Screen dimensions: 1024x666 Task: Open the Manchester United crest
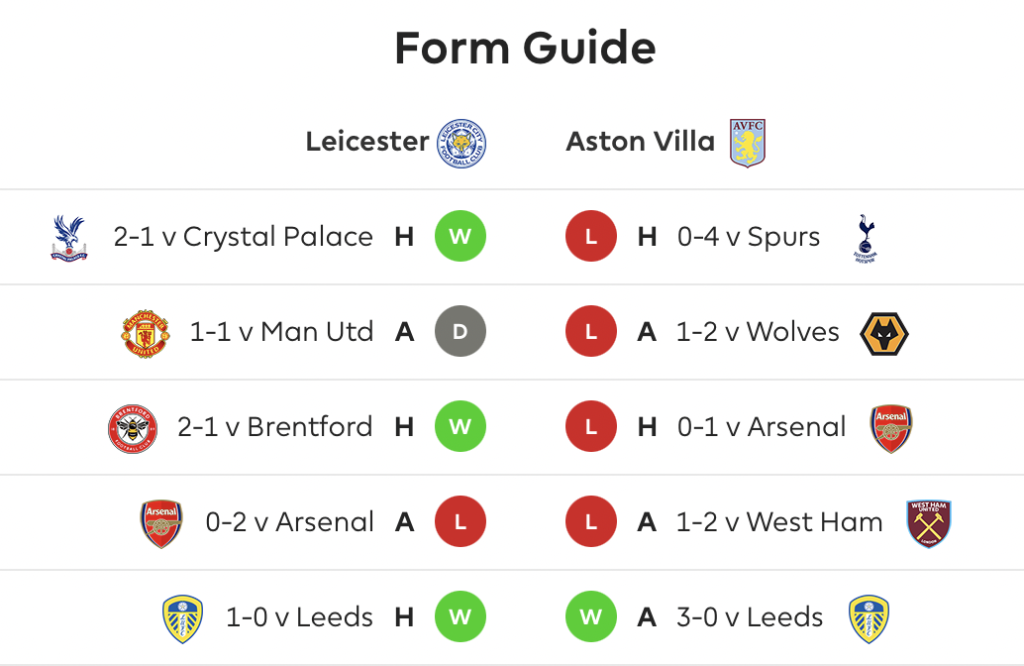coord(146,333)
